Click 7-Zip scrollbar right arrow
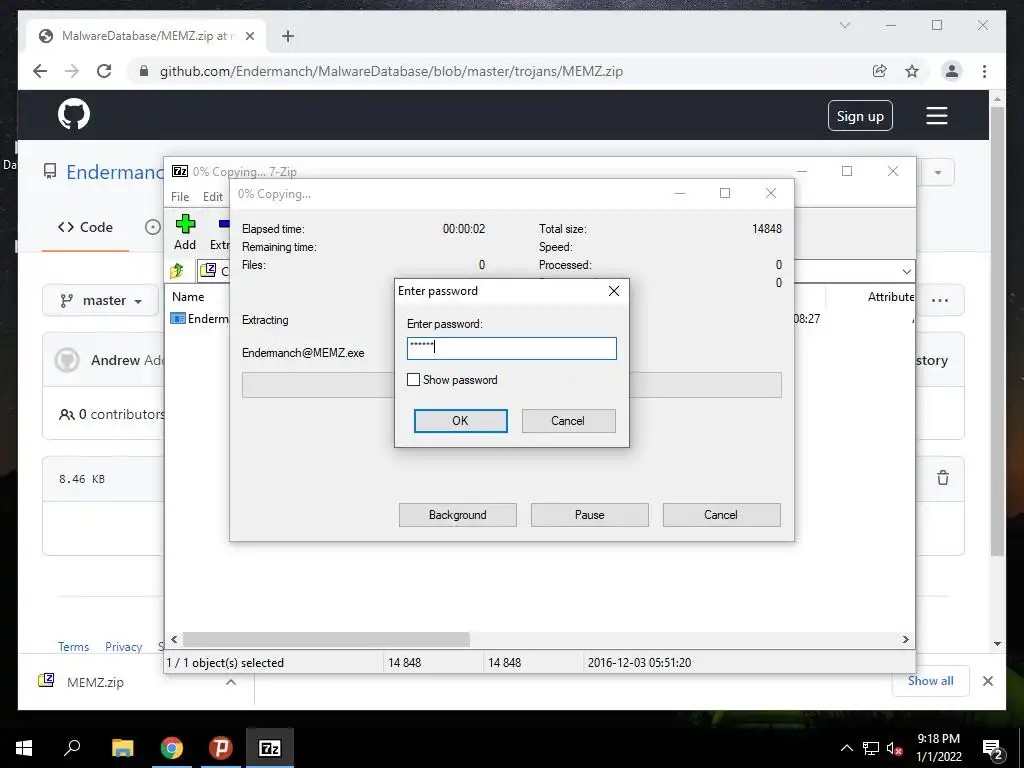Viewport: 1024px width, 768px height. point(906,639)
